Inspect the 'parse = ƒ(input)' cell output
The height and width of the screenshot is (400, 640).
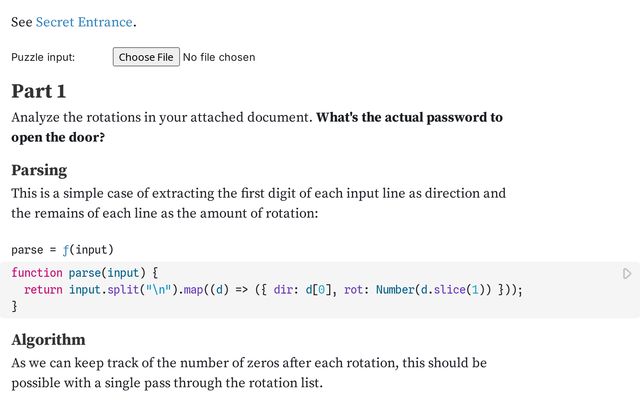62,249
